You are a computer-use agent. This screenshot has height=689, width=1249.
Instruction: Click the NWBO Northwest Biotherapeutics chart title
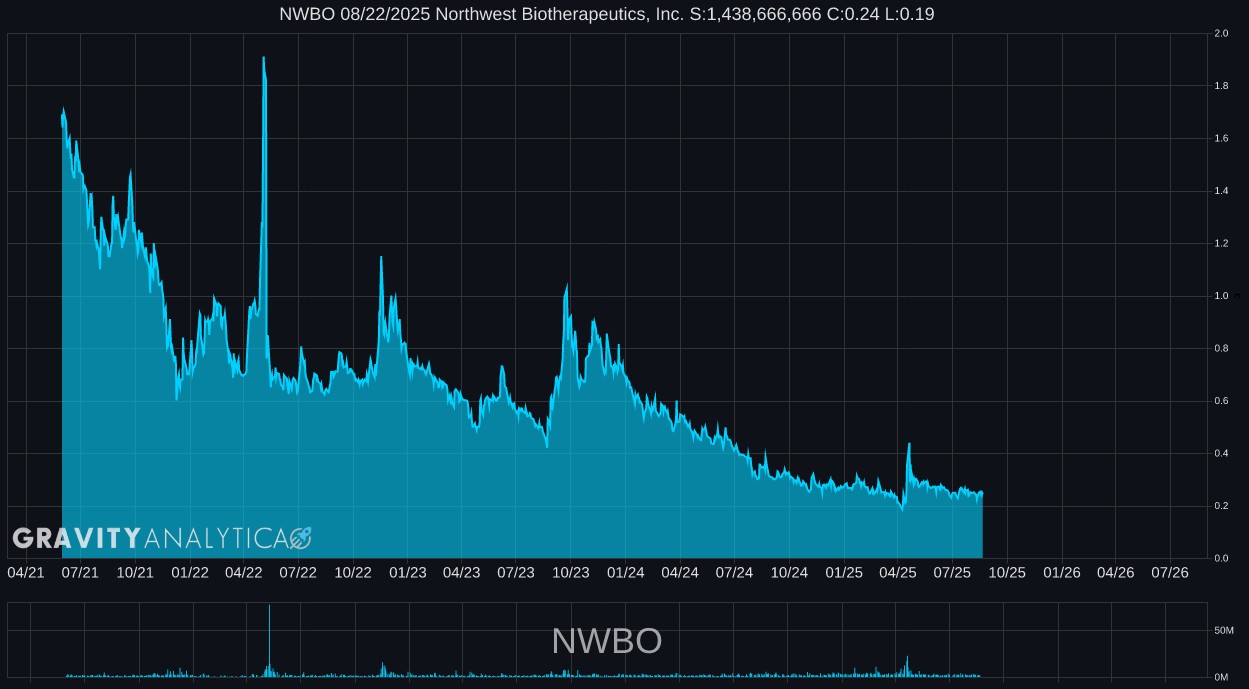pos(607,14)
